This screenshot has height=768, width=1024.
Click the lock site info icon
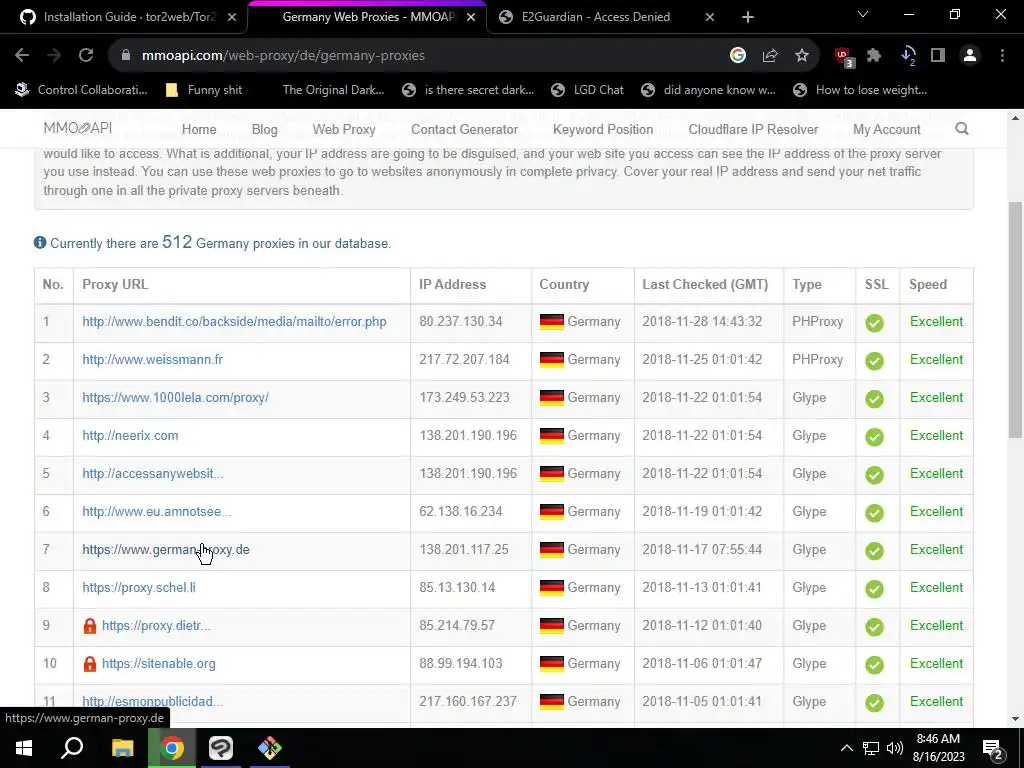coord(126,56)
